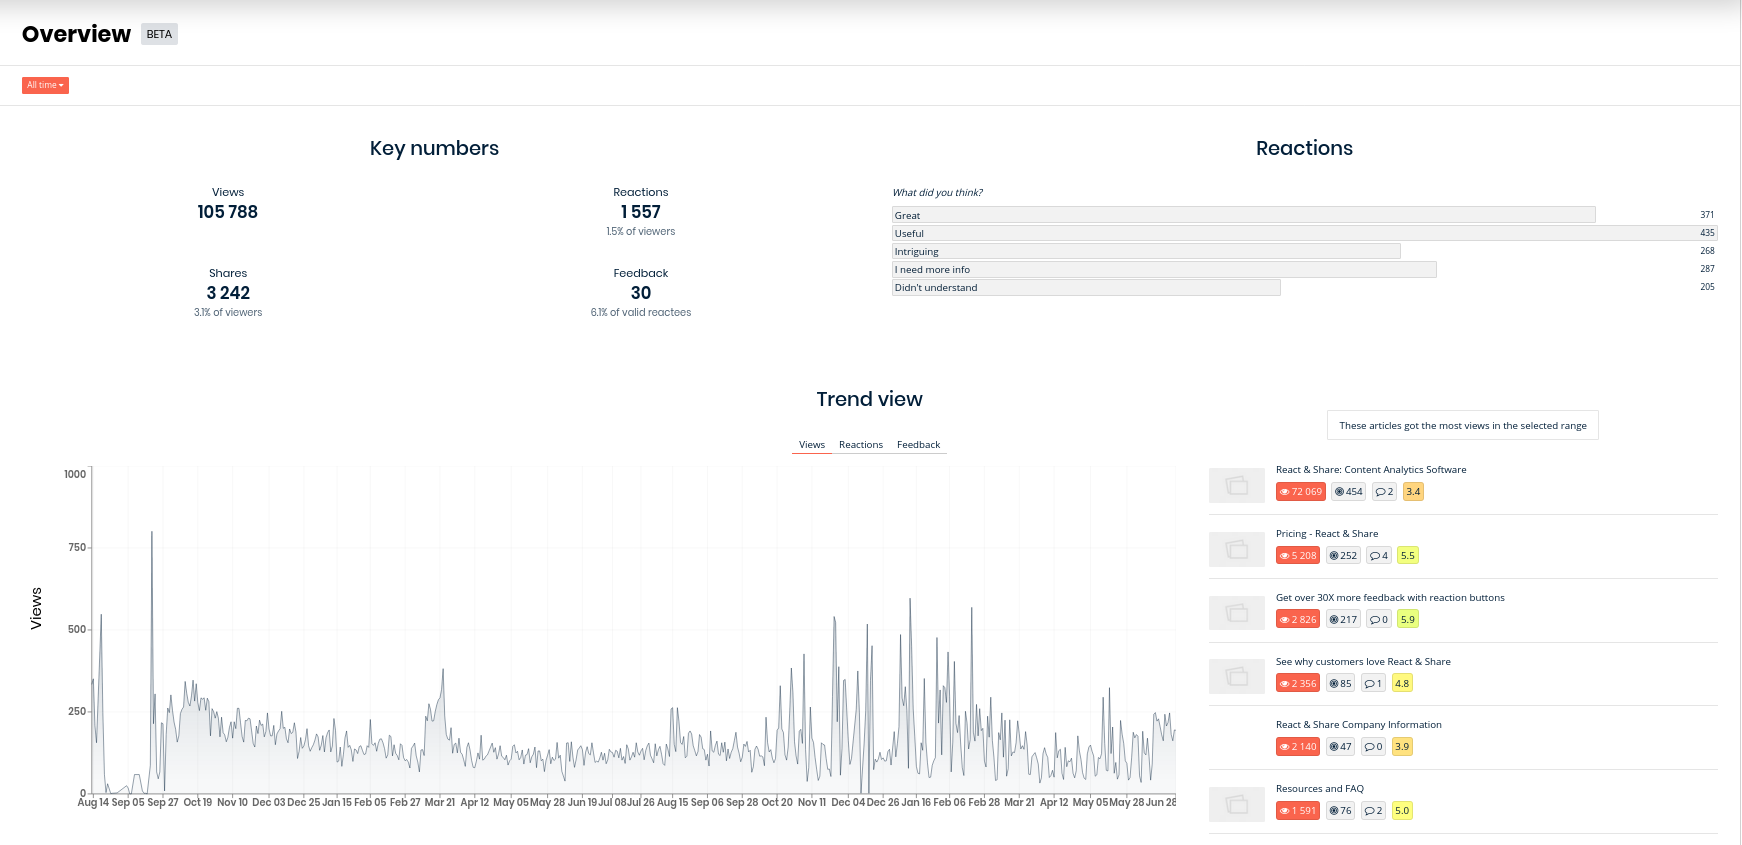Screen dimensions: 1742x845
Task: Click the 2 140 views badge
Action: [x=1298, y=747]
